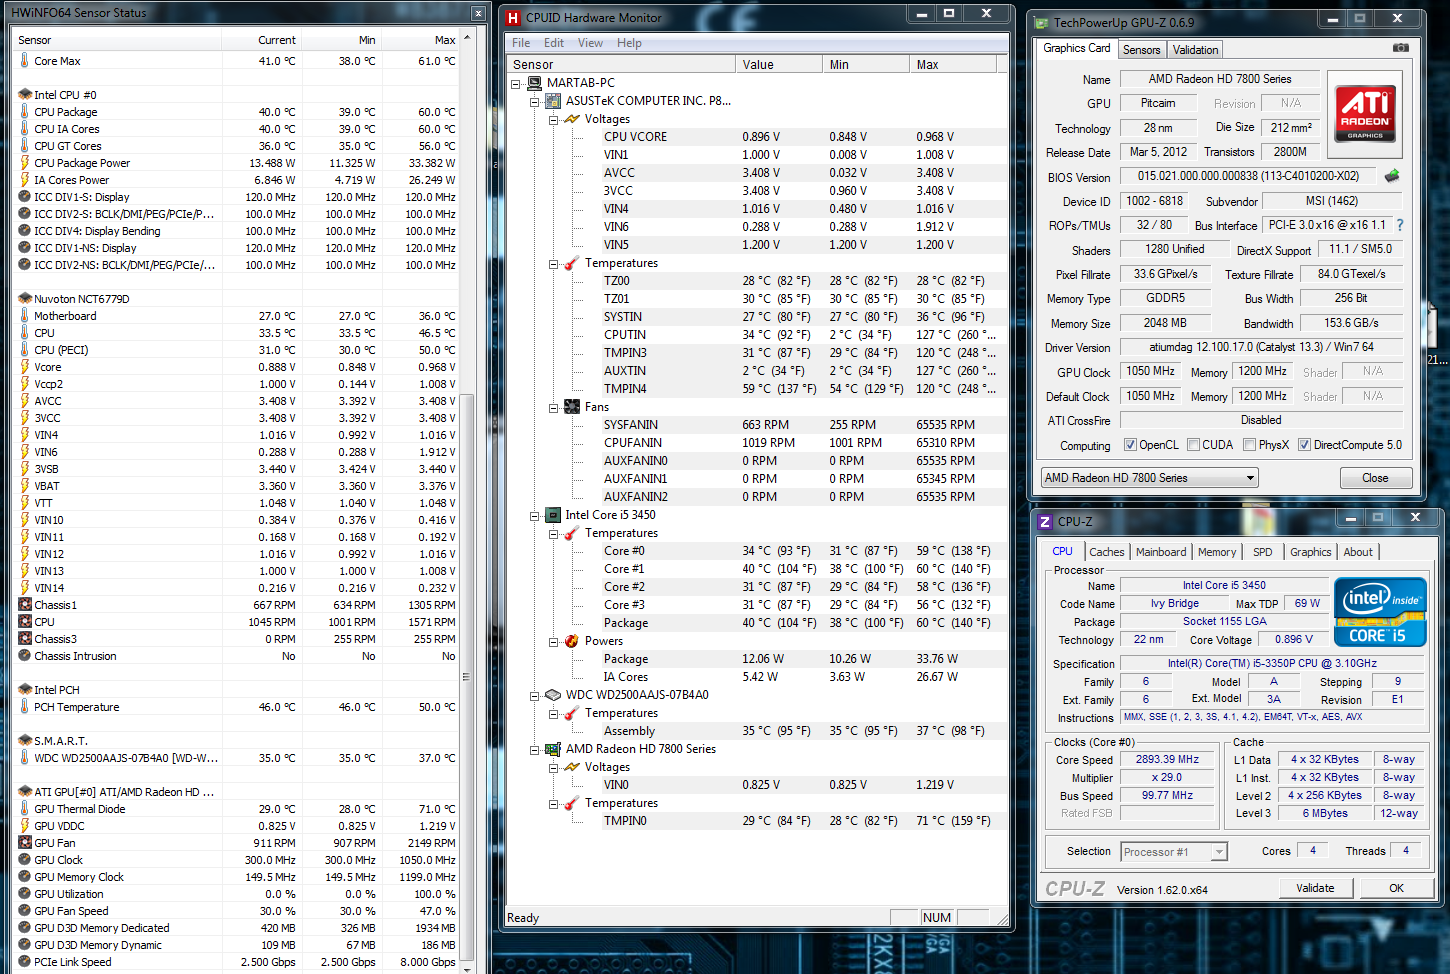Image resolution: width=1450 pixels, height=974 pixels.
Task: Toggle the CUDA checkbox
Action: pos(1193,445)
